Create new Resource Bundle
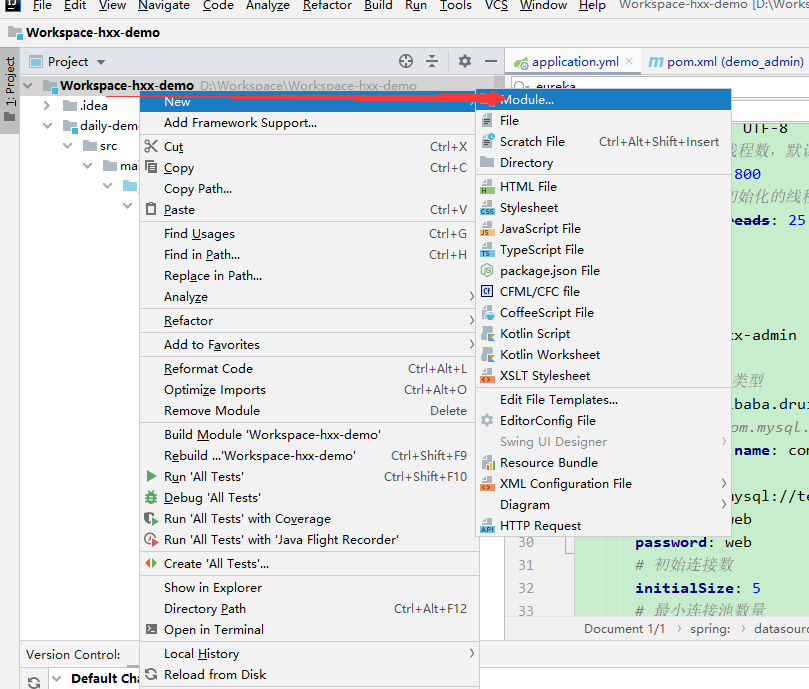 604,462
